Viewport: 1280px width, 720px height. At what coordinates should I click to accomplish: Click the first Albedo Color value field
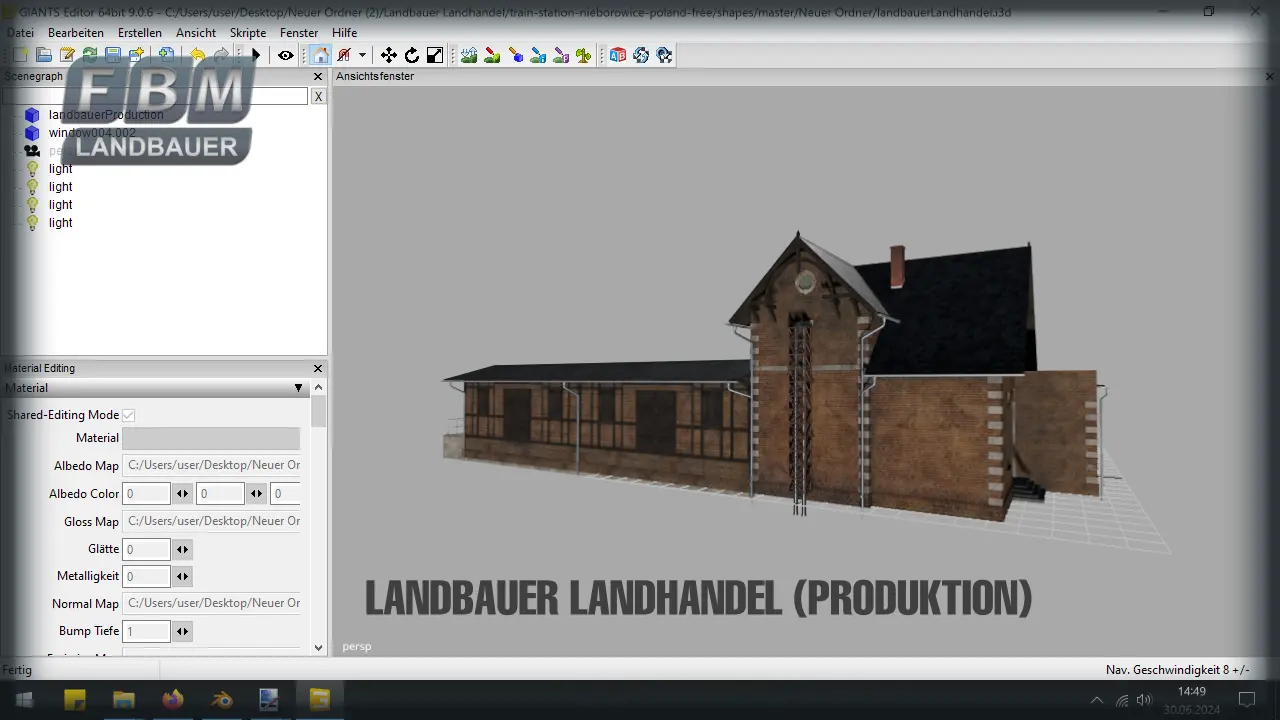click(x=146, y=493)
